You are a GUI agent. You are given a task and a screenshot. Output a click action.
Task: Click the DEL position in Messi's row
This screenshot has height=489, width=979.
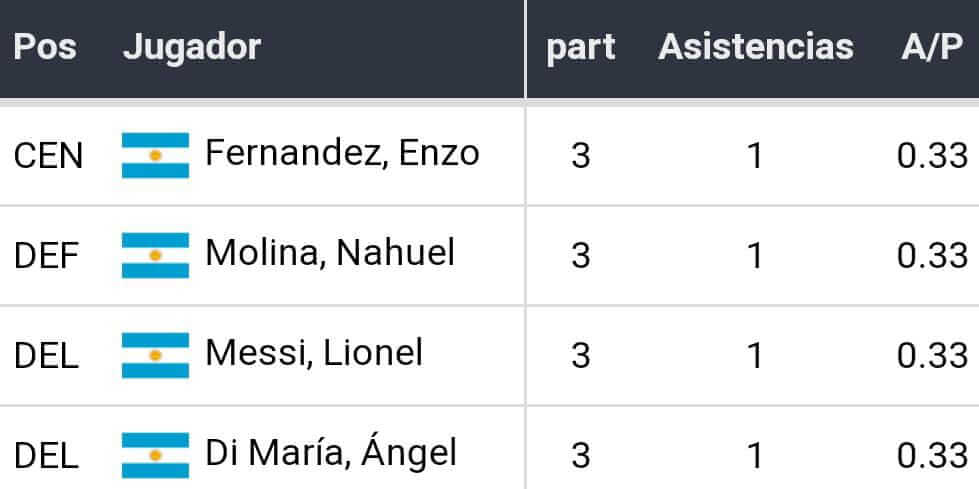46,356
